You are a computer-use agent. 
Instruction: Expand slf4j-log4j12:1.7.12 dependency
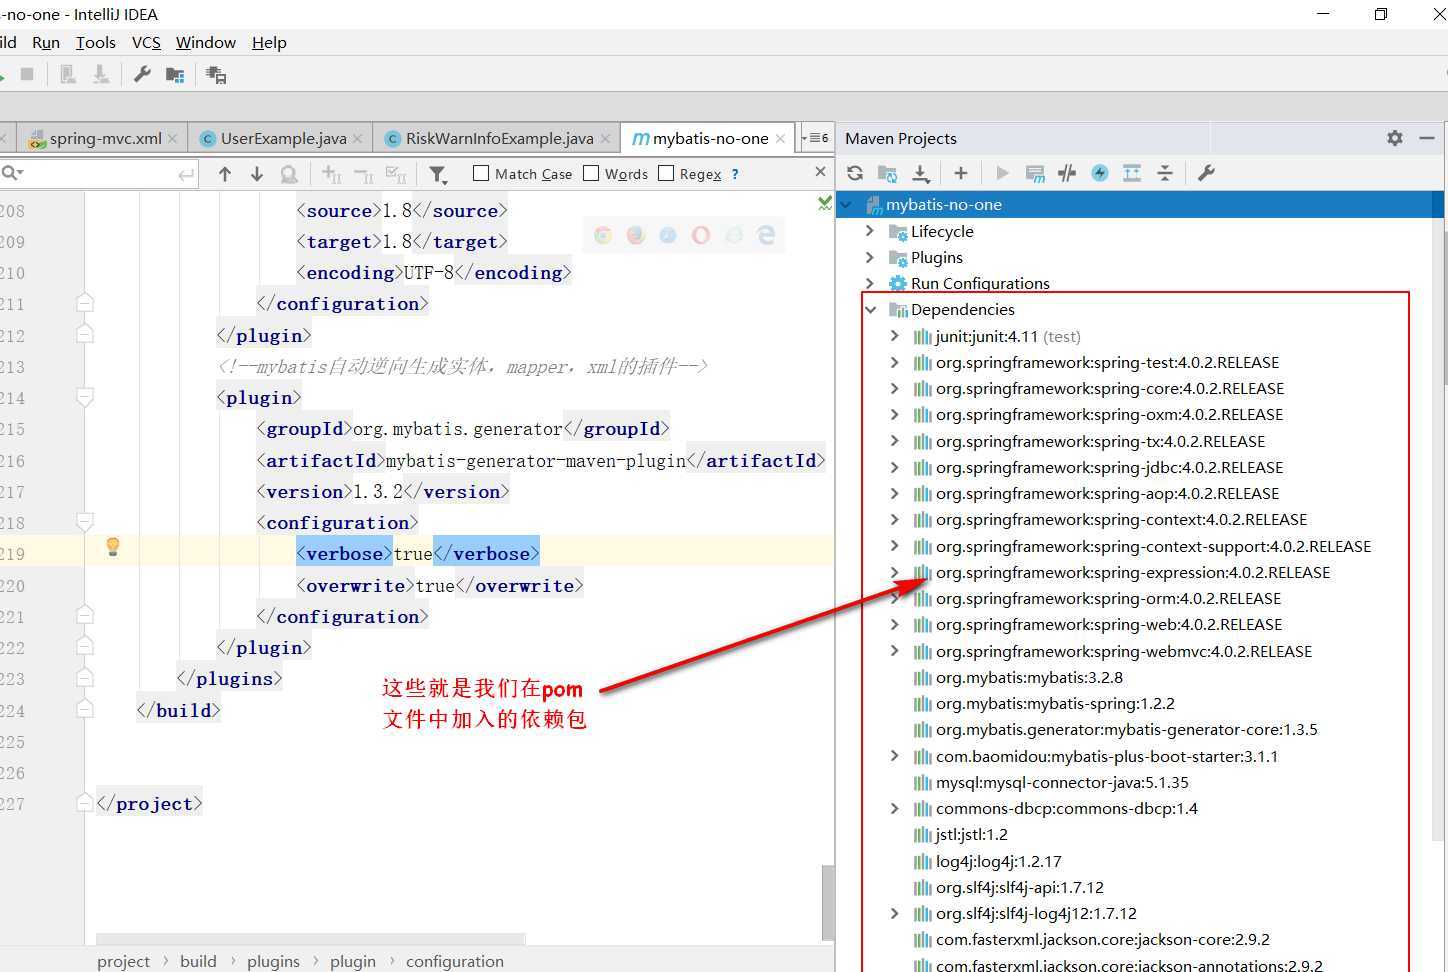click(x=895, y=913)
